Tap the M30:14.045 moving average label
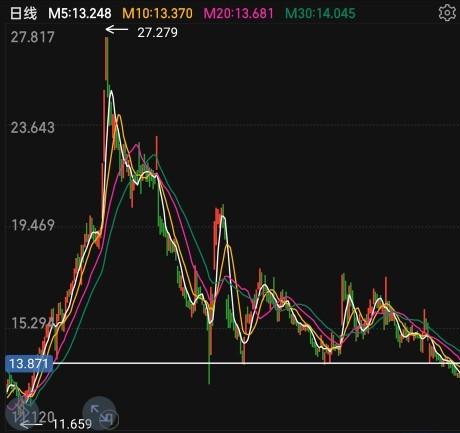 [320, 14]
